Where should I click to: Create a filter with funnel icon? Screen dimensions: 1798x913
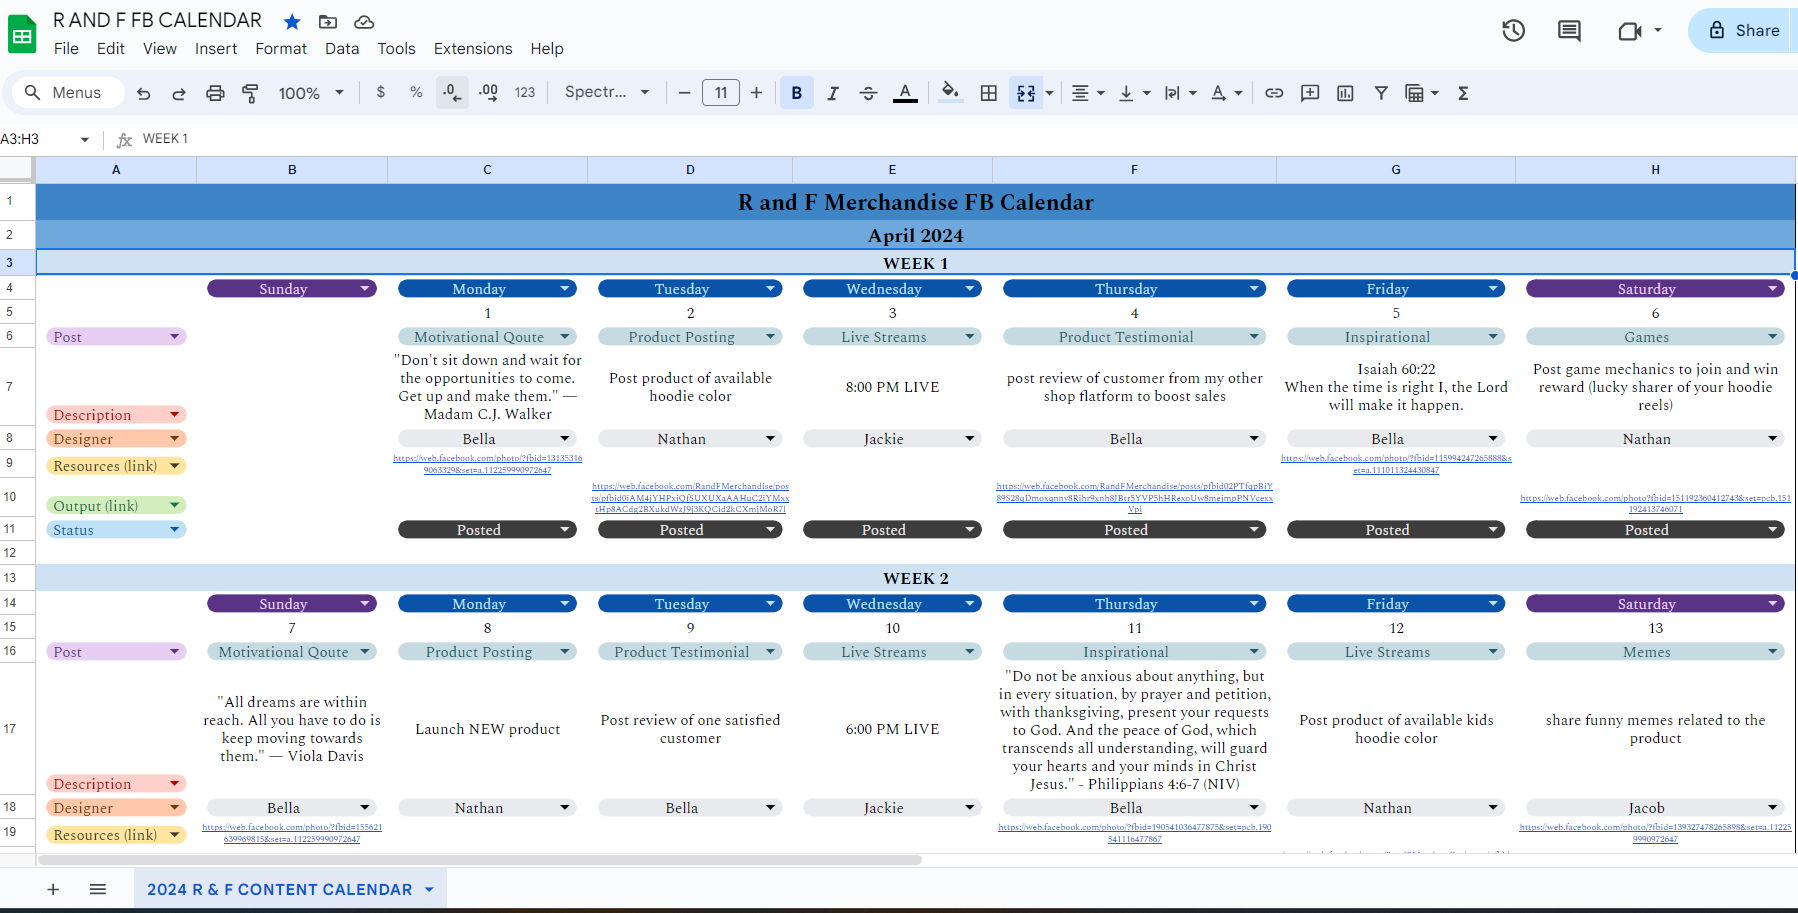tap(1381, 93)
